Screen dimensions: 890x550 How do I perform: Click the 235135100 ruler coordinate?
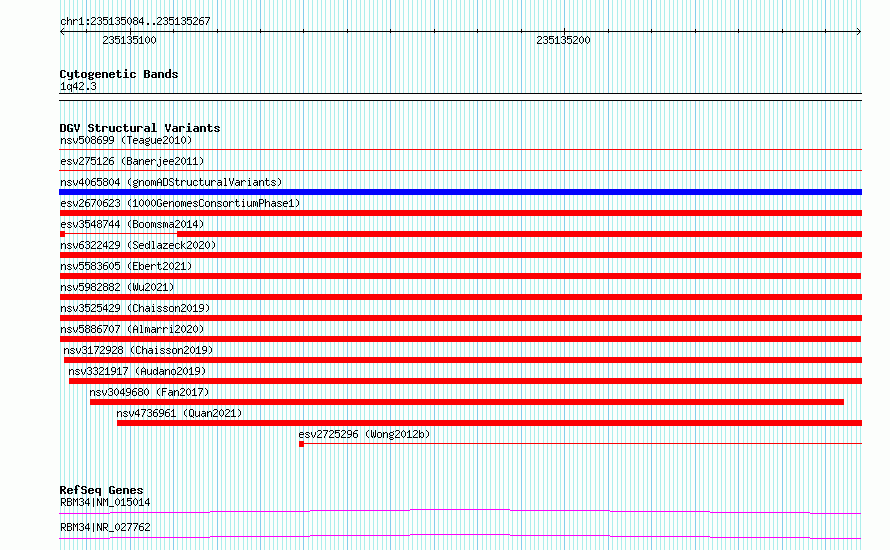pyautogui.click(x=129, y=40)
